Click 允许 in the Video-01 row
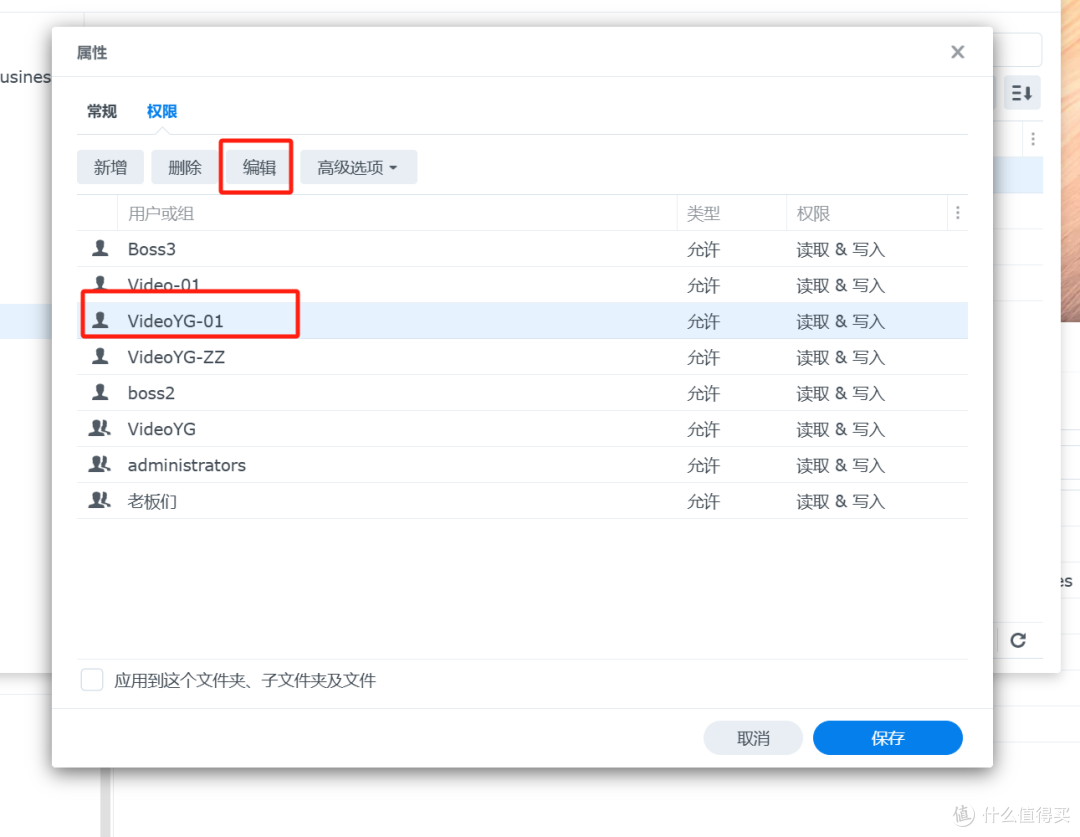 coord(703,285)
